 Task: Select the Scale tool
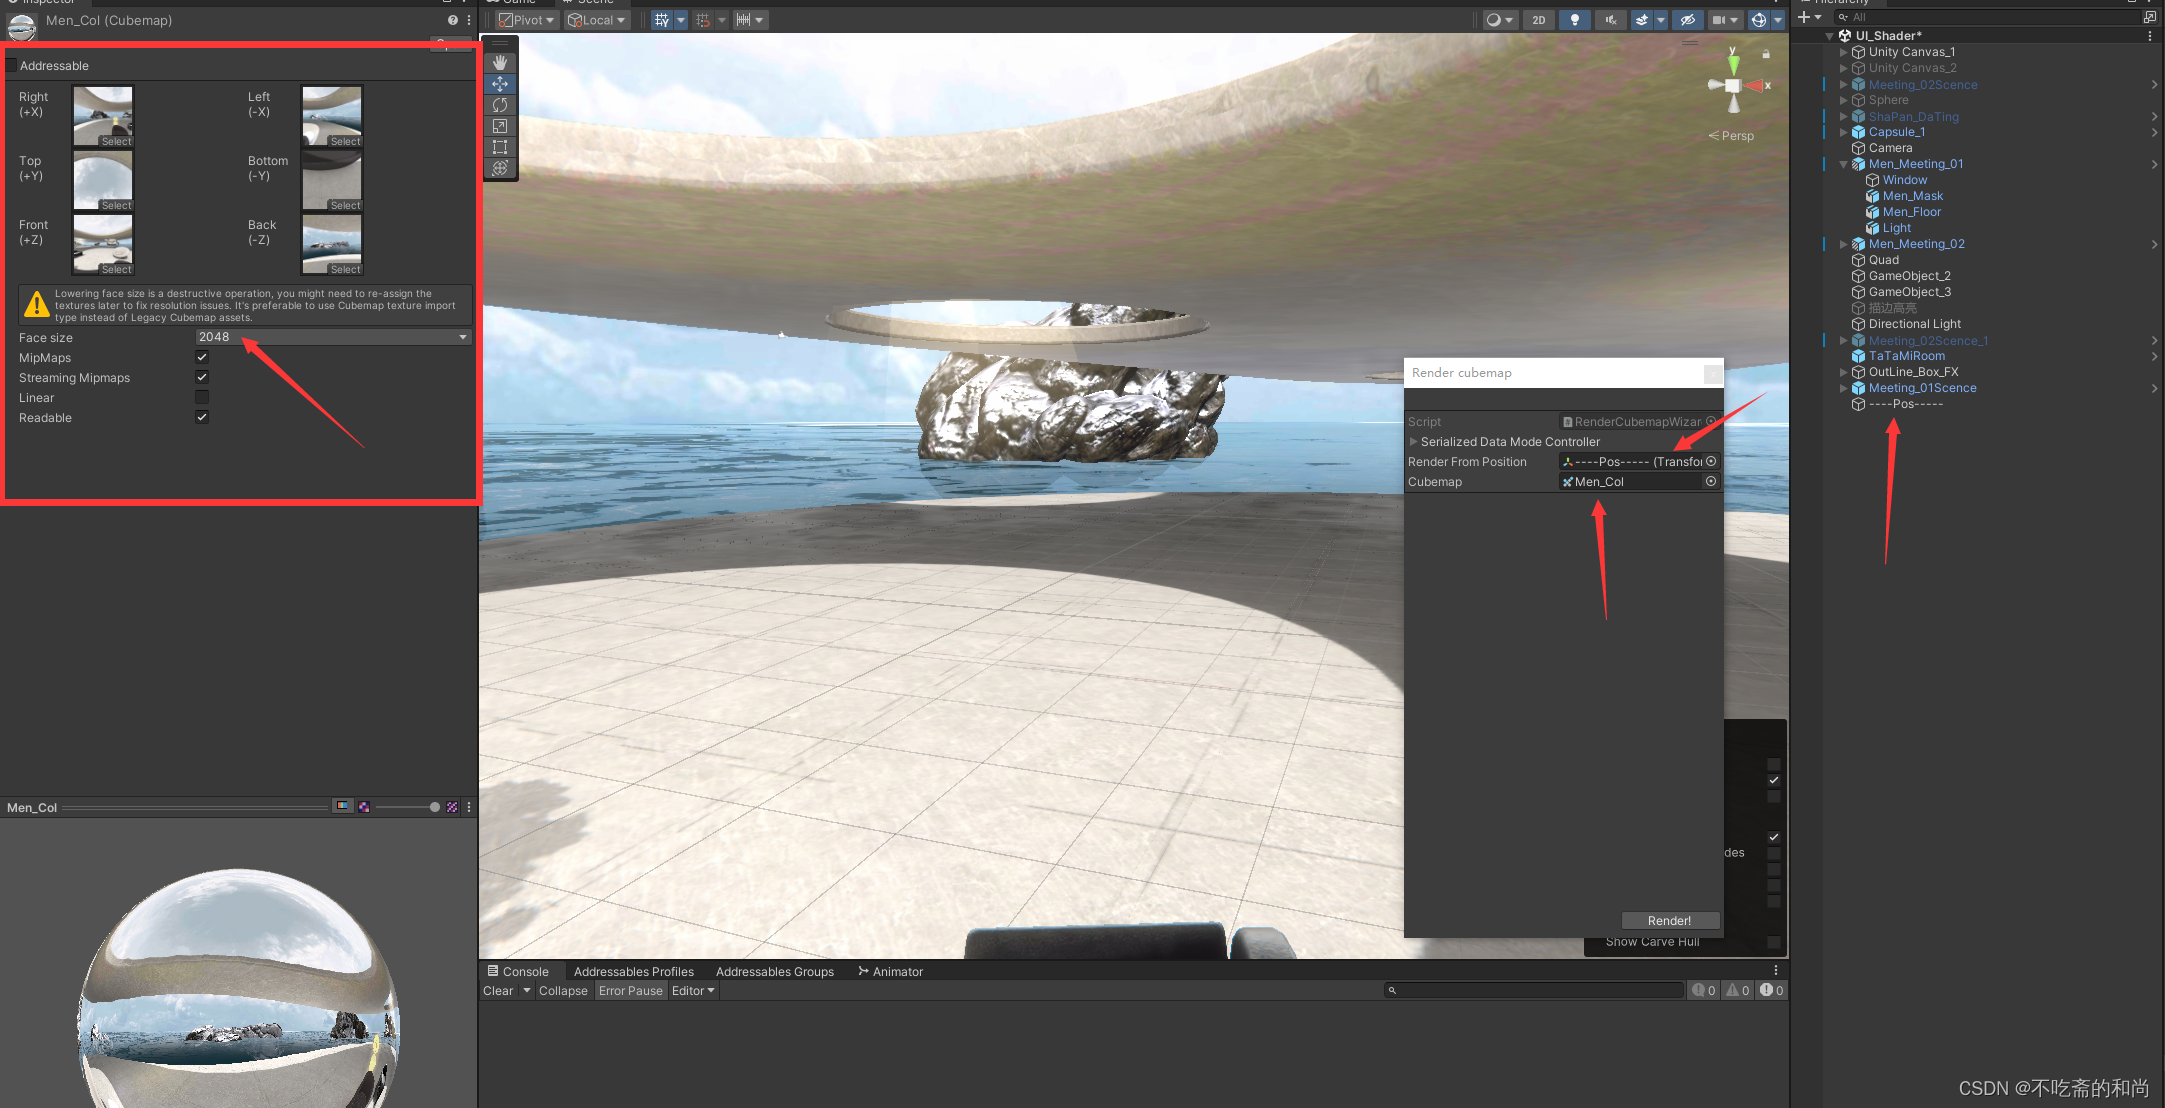500,126
